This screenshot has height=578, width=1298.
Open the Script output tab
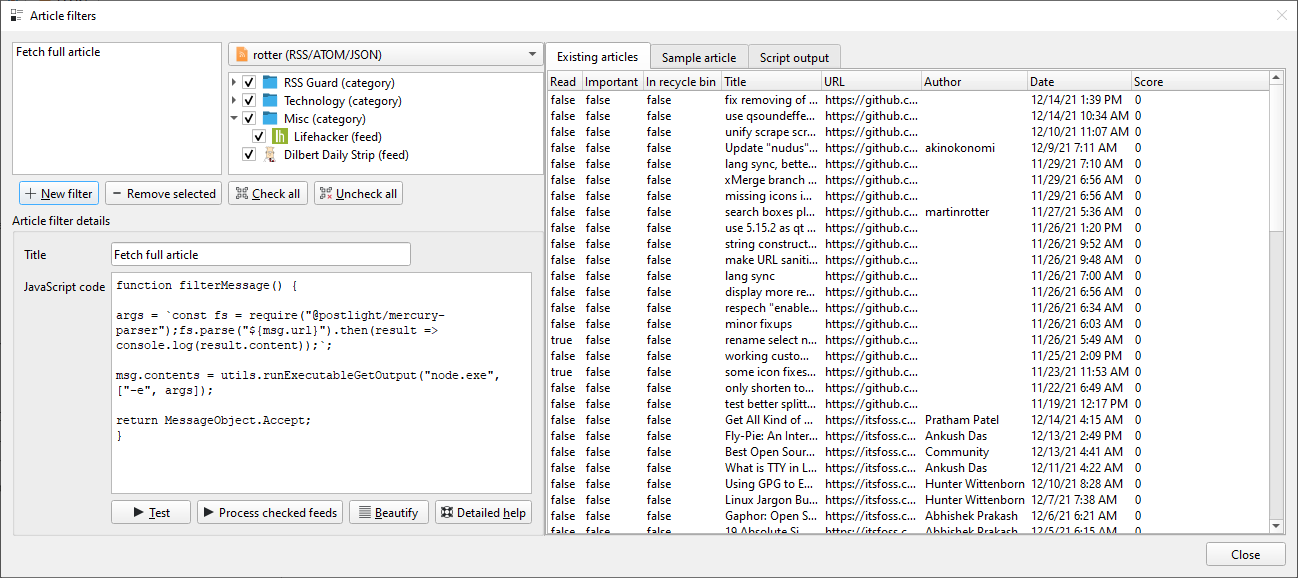click(795, 58)
